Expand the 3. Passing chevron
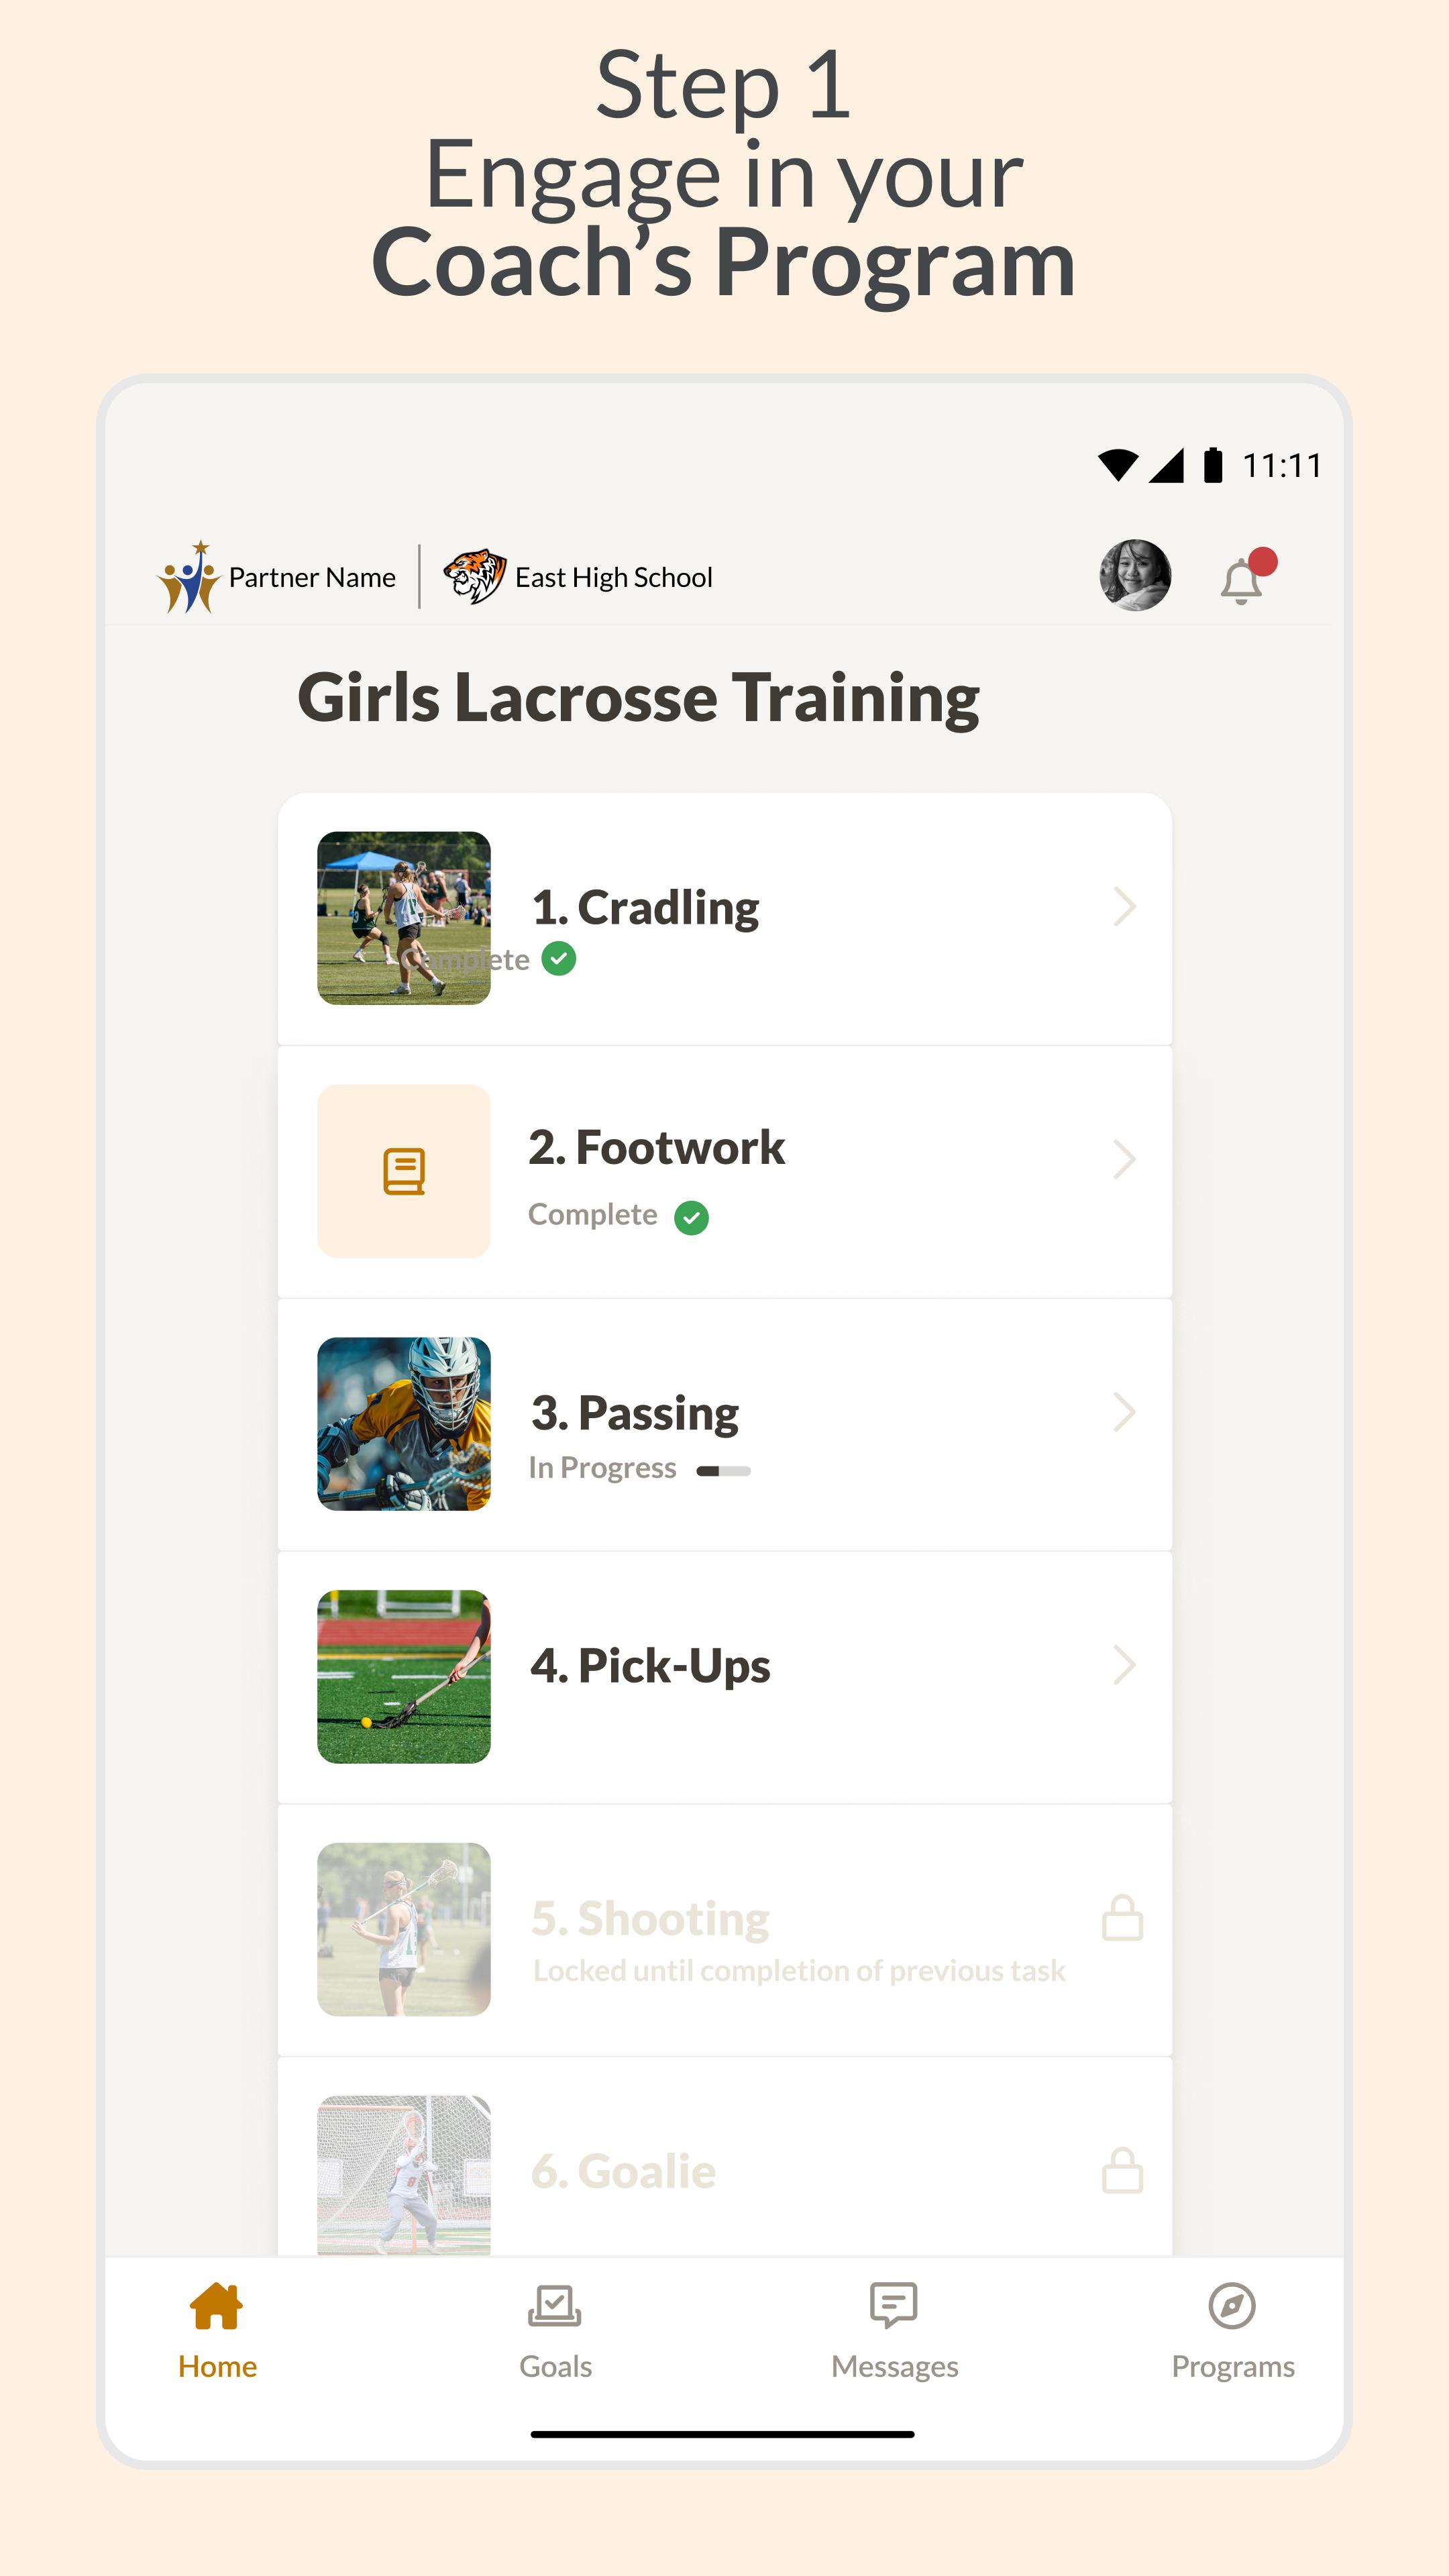1449x2576 pixels. 1125,1413
